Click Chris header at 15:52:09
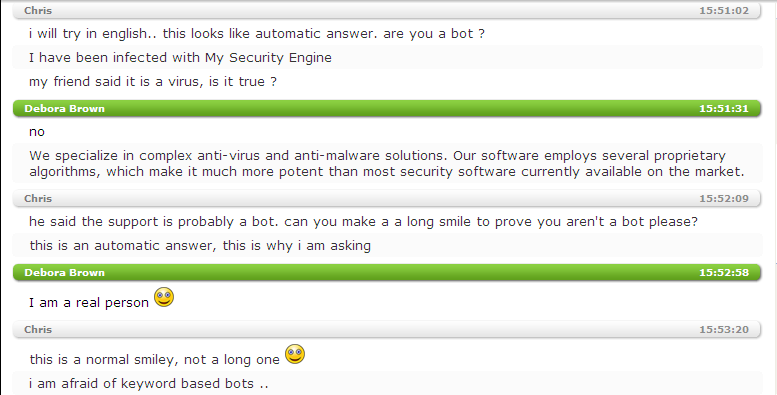Viewport: 777px width, 395px height. click(387, 199)
